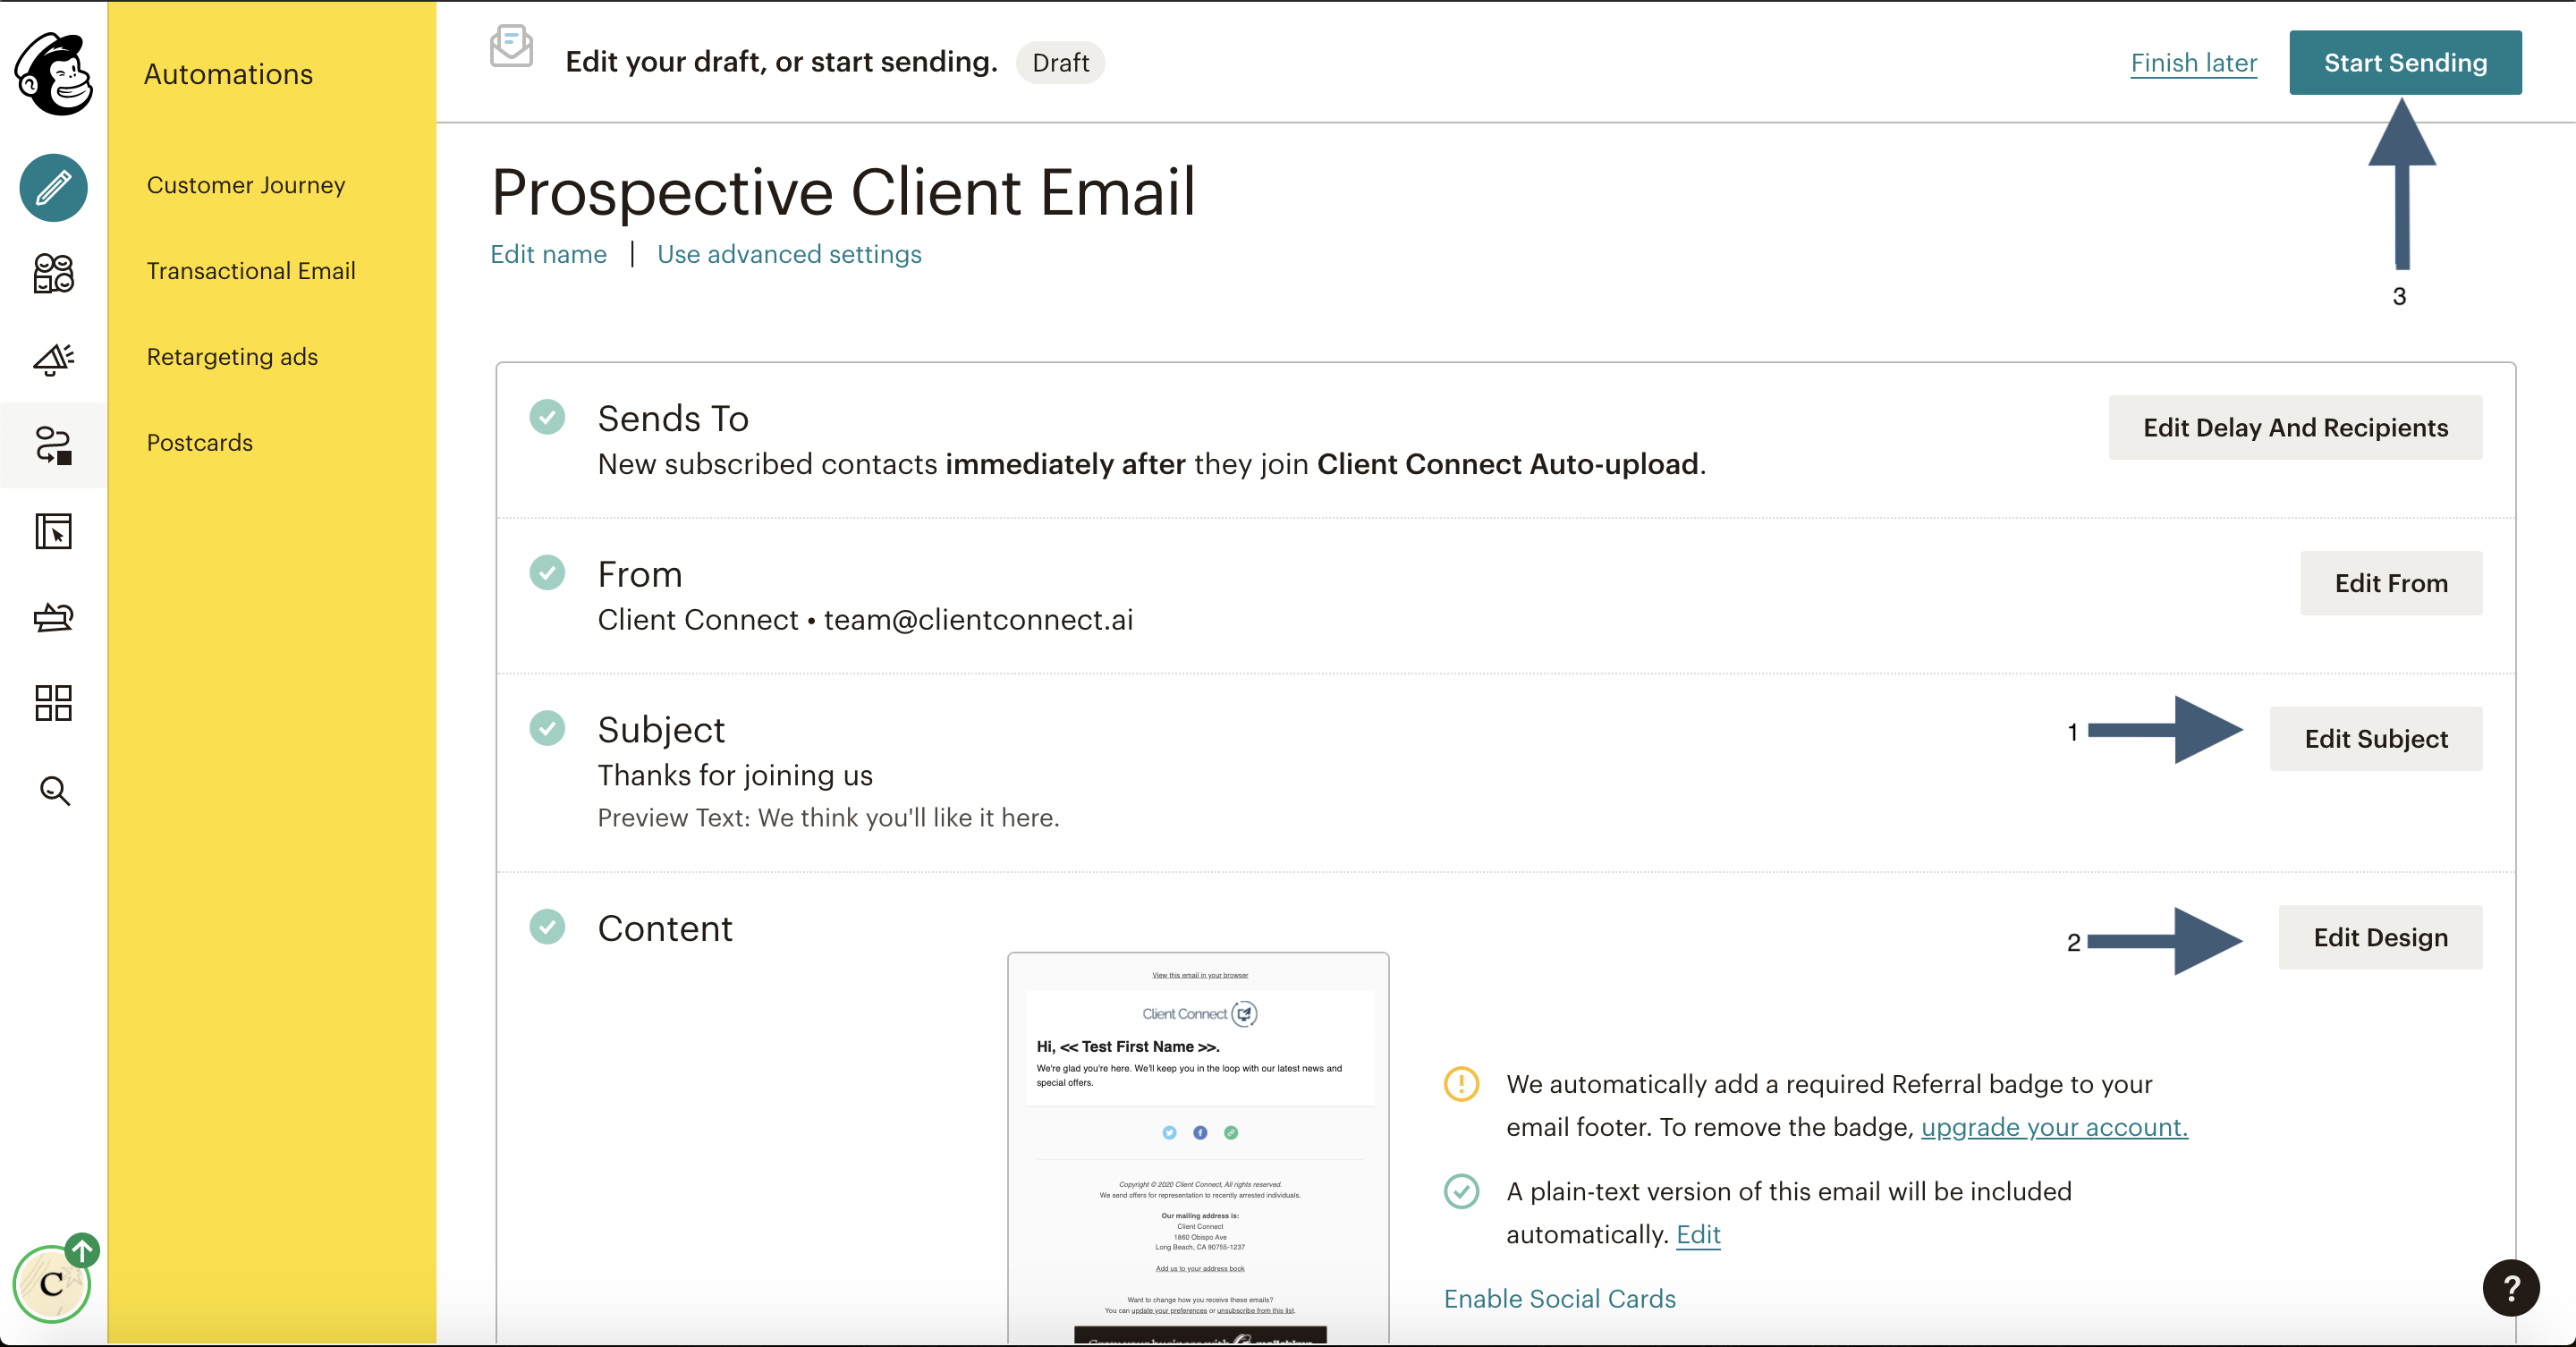Click the Subject section checkmark icon
Screen dimensions: 2576x1347
547,728
